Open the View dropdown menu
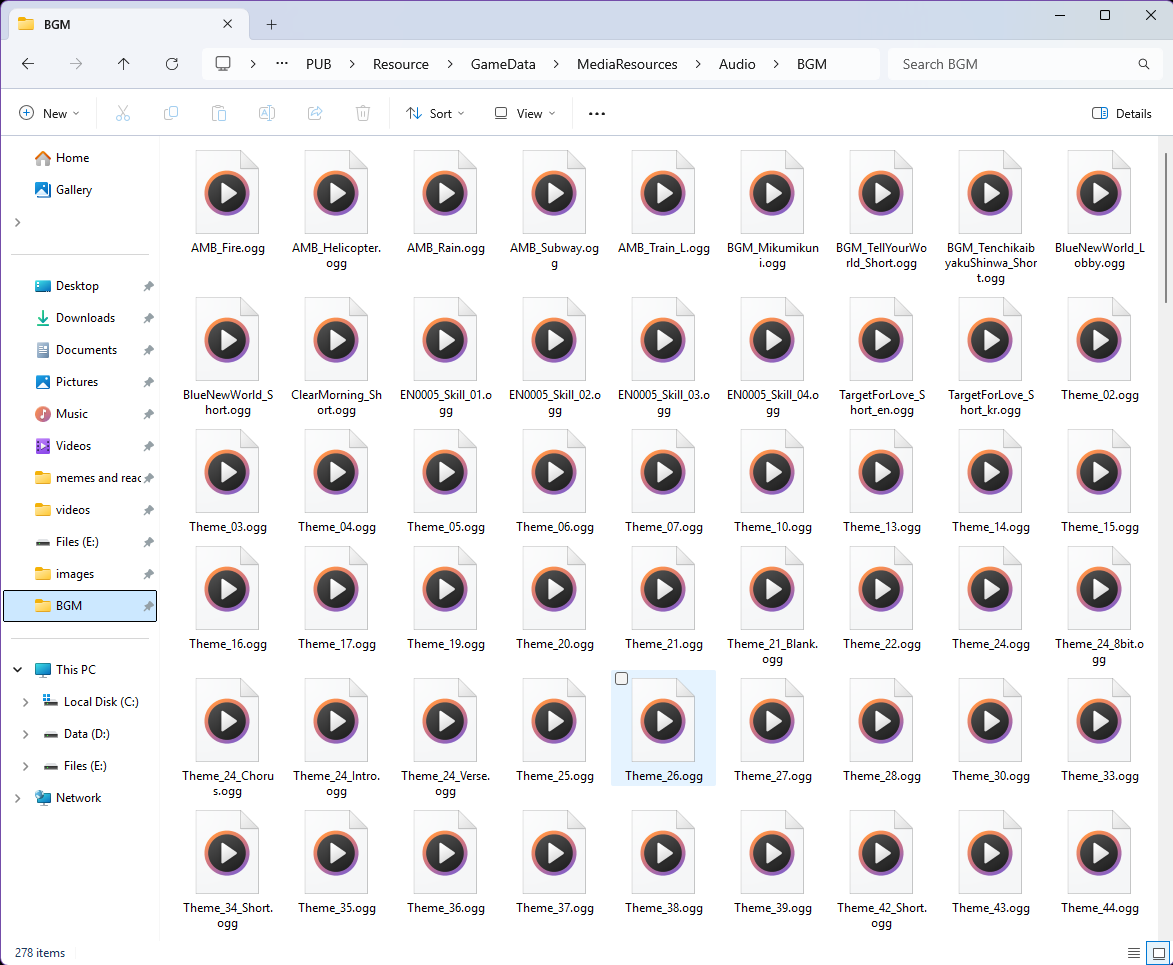Screen dimensions: 1173x965 click(x=524, y=114)
